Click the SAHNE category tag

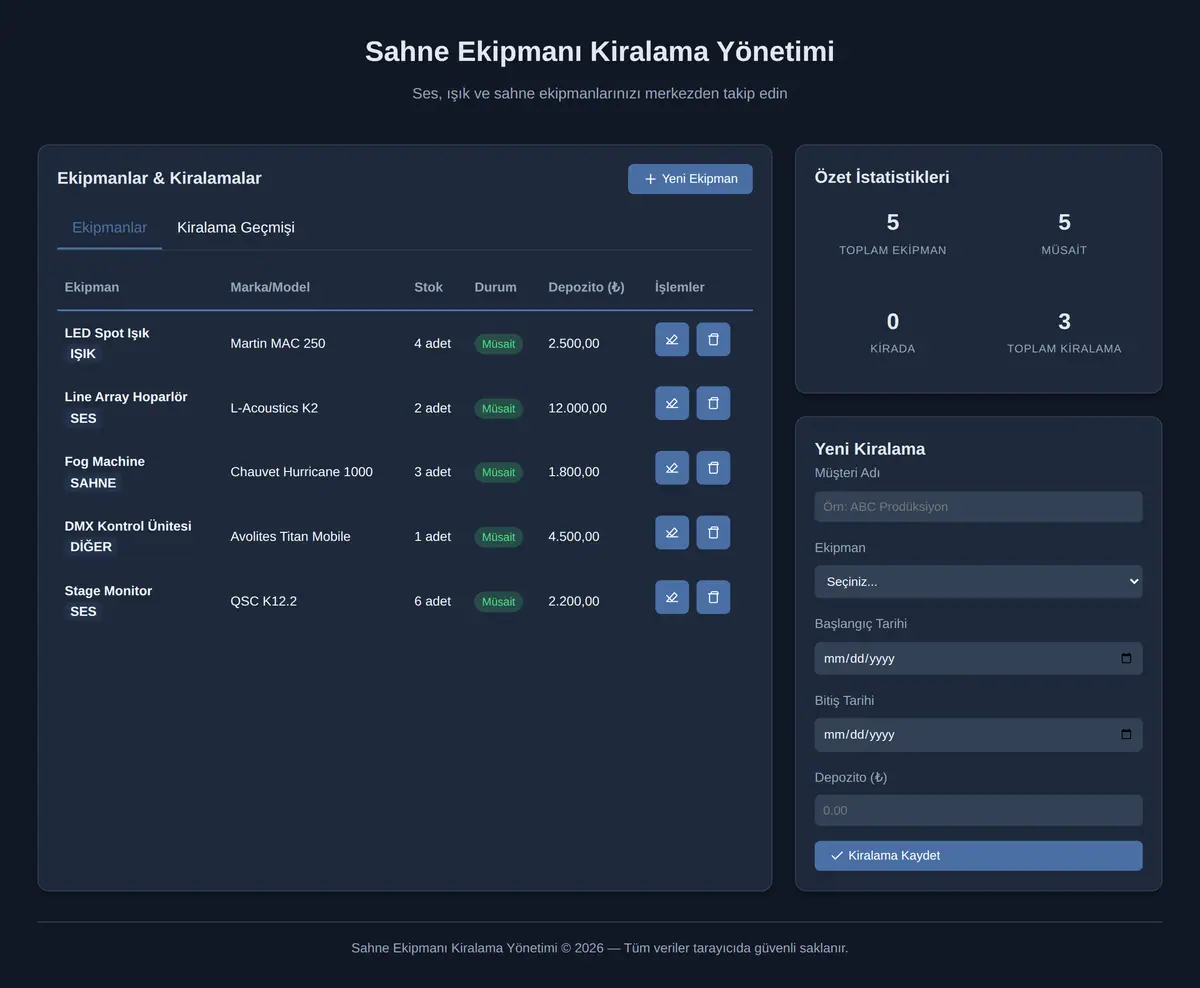tap(93, 483)
